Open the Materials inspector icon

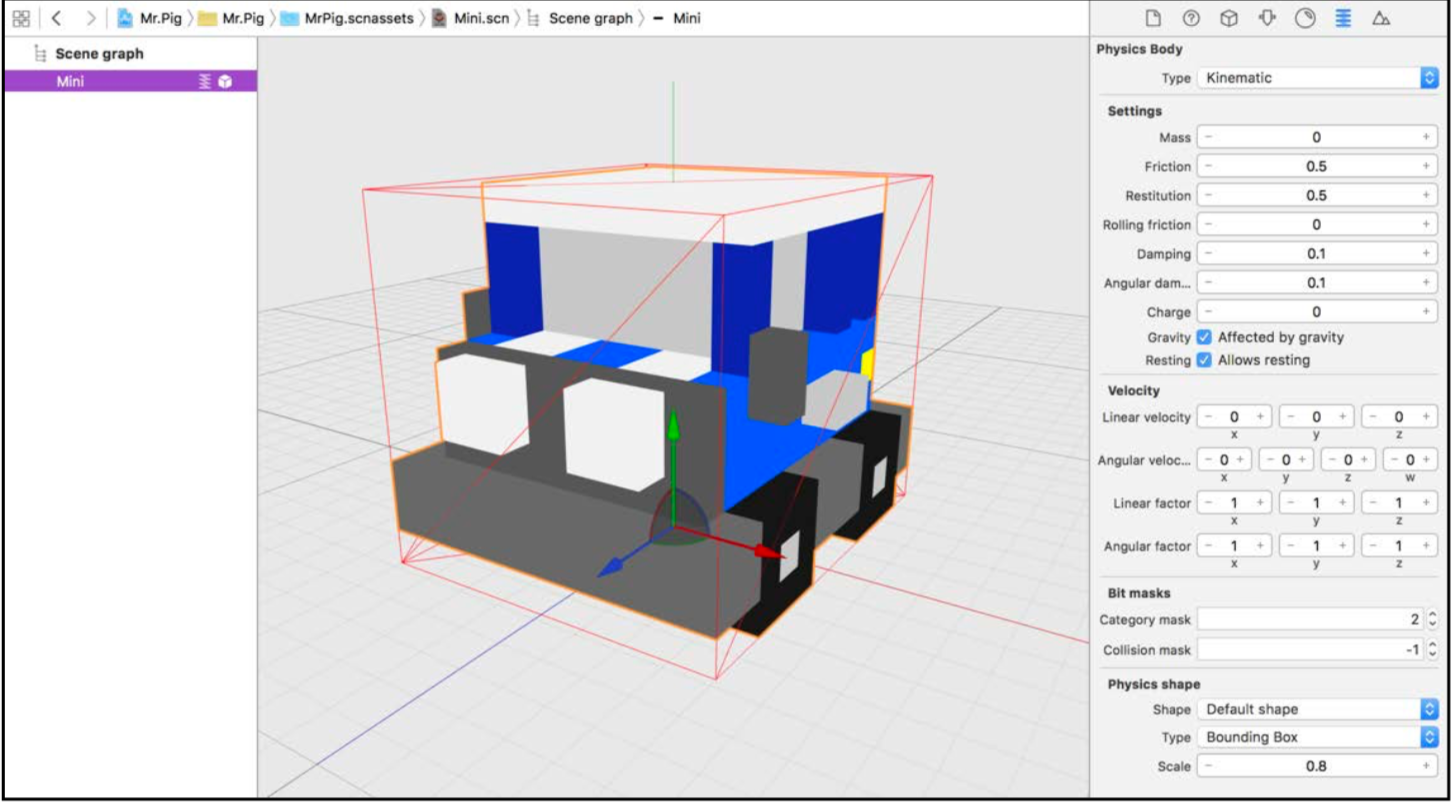pyautogui.click(x=1305, y=18)
